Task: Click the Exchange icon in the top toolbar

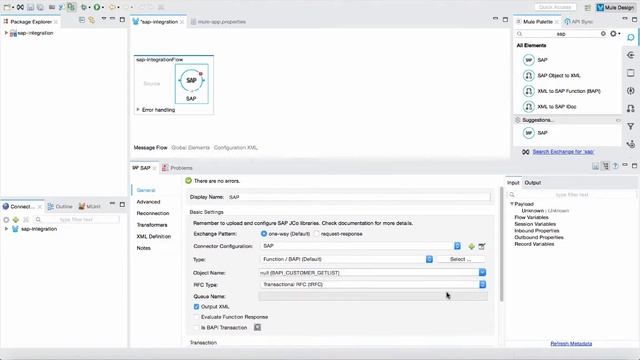Action: [x=20, y=7]
